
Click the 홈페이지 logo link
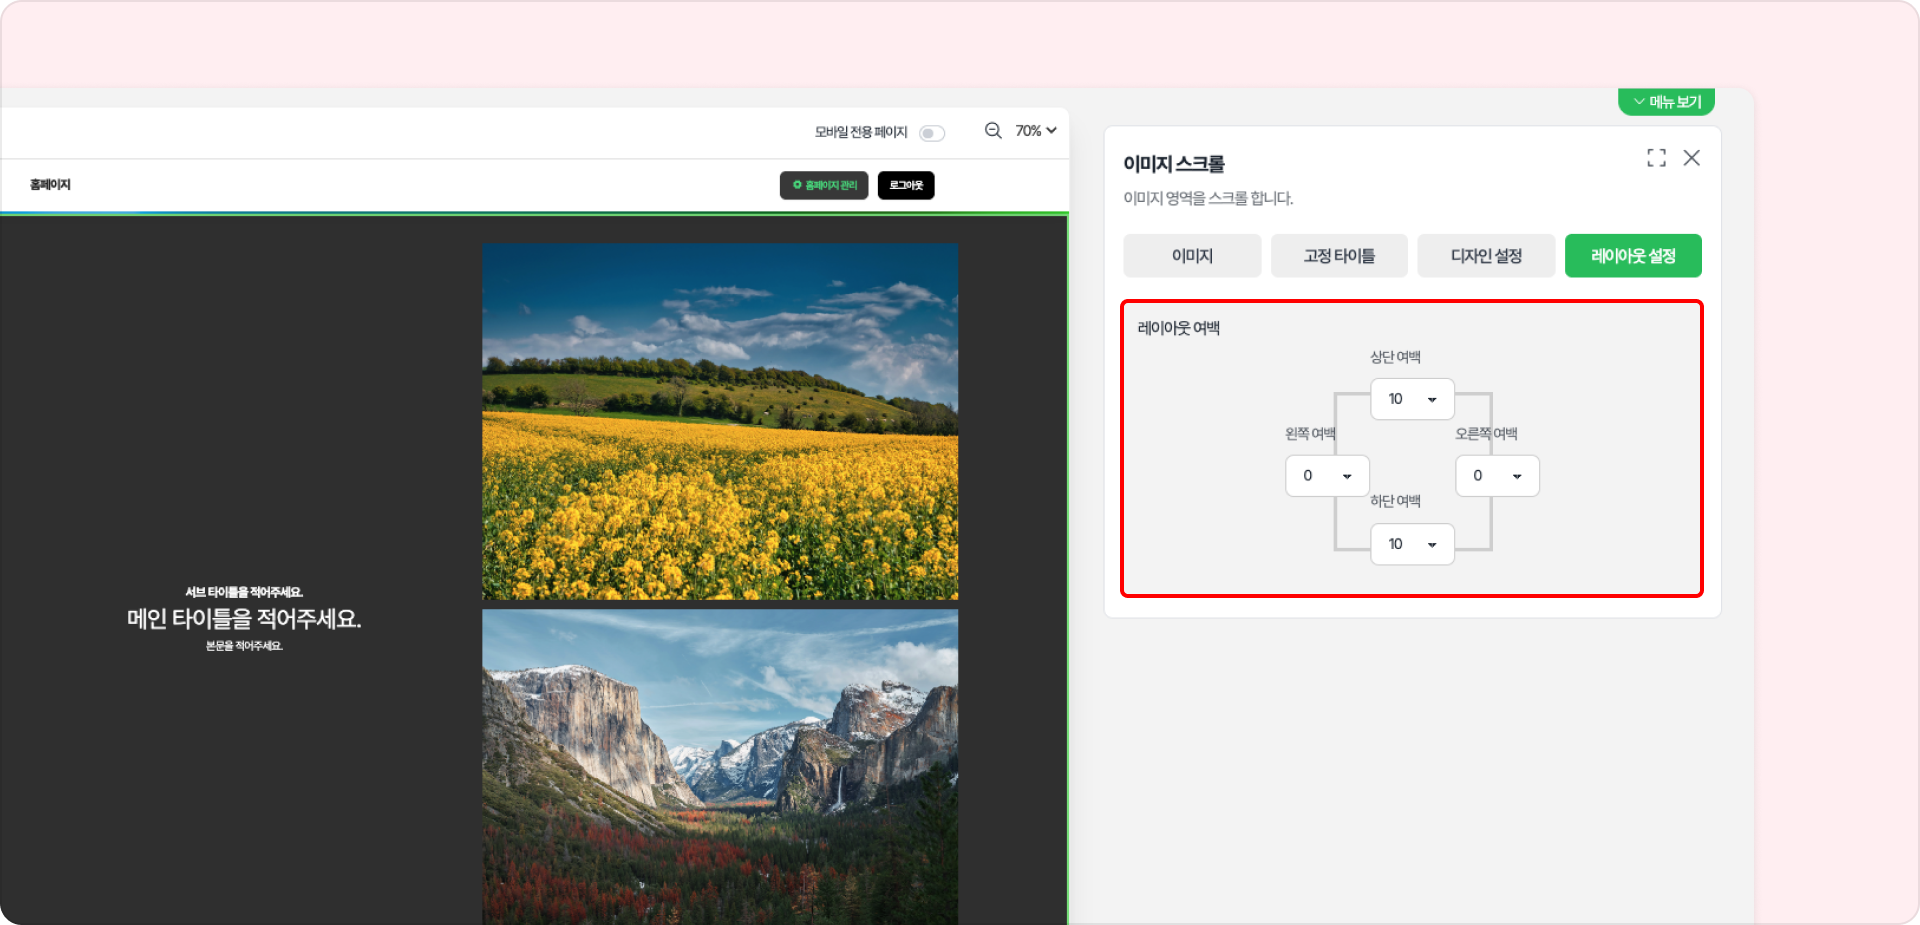[x=50, y=185]
